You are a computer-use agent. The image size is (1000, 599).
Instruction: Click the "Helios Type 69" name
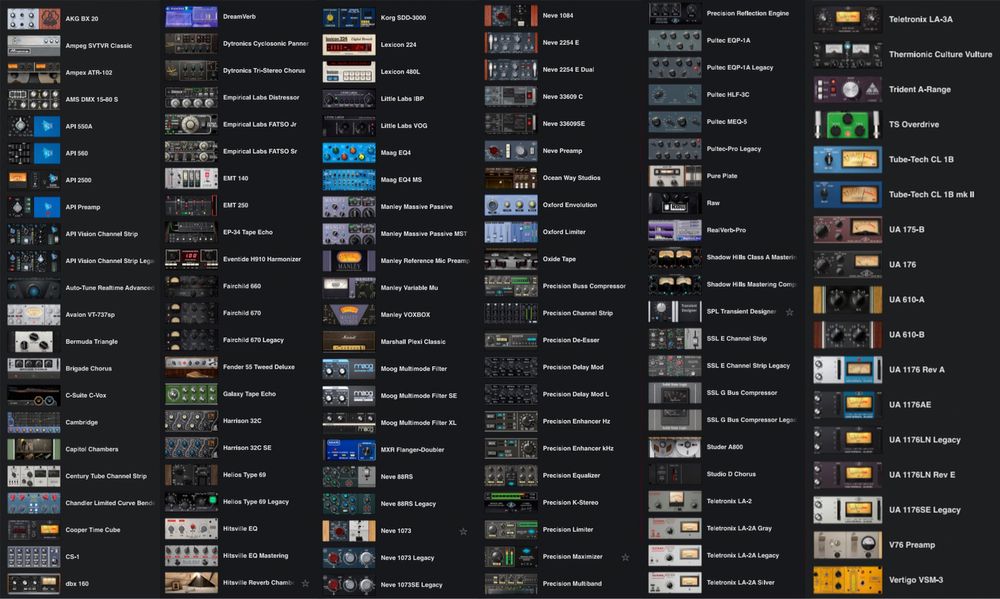point(244,475)
